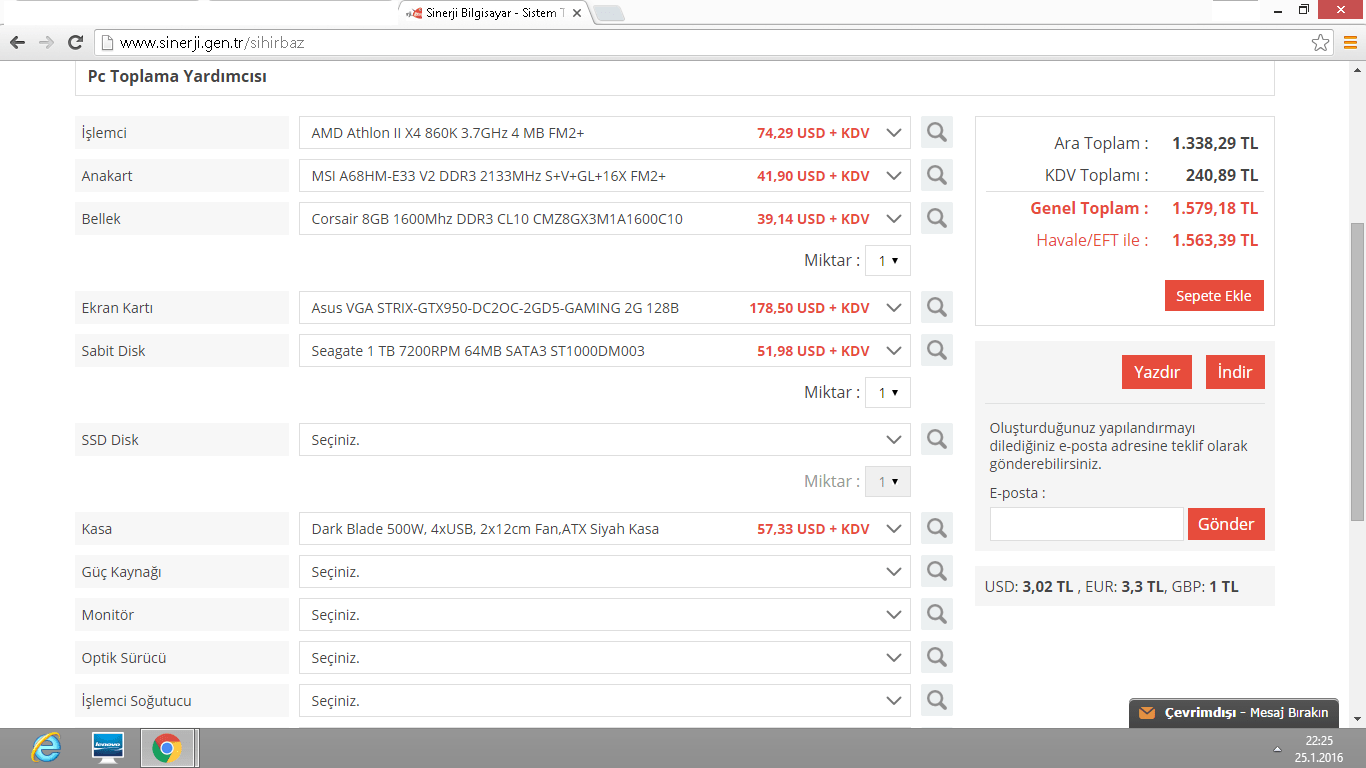Open a new tab next to Sinerji tab
Viewport: 1366px width, 768px height.
(x=608, y=13)
